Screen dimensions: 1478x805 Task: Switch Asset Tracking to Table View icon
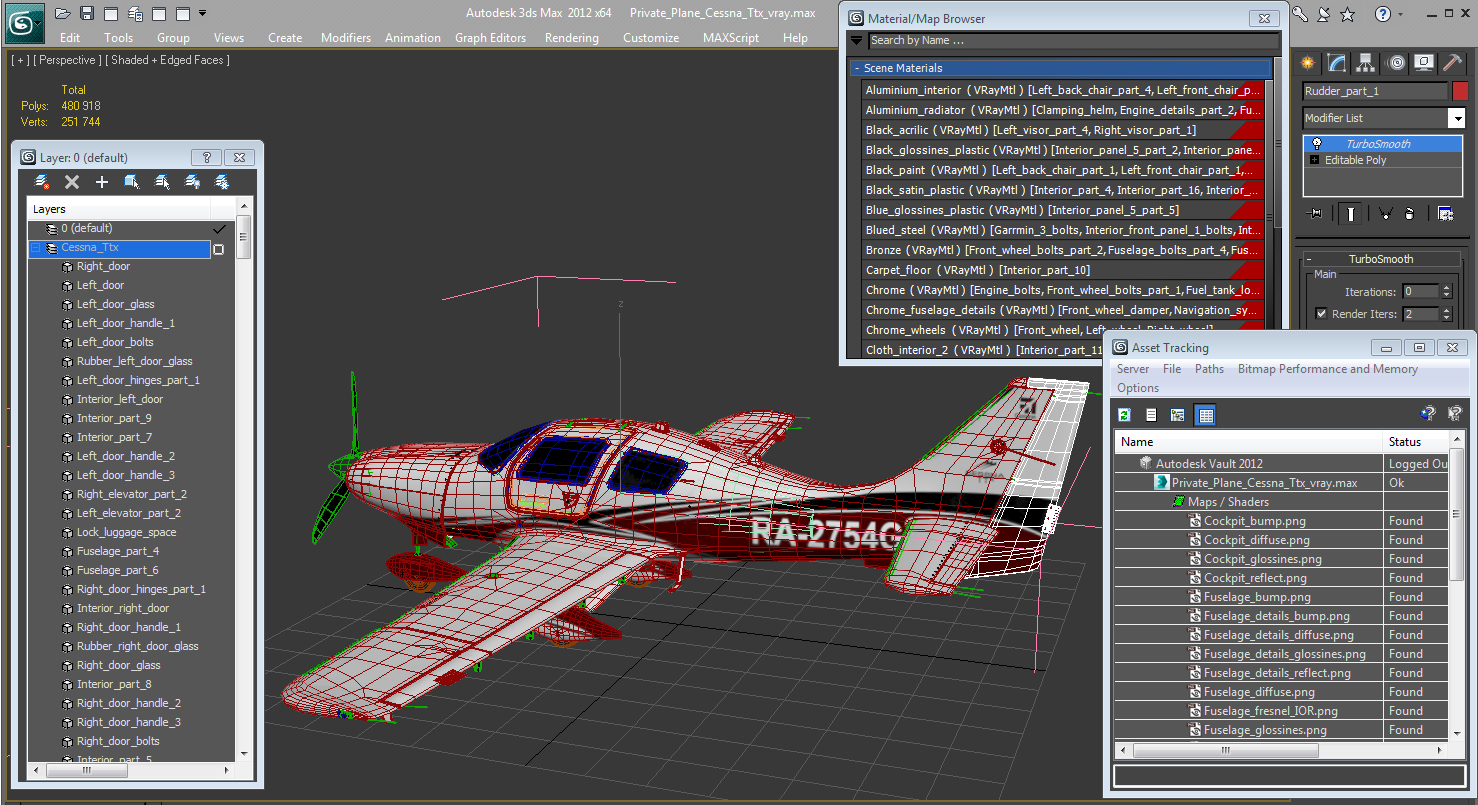[x=1205, y=415]
